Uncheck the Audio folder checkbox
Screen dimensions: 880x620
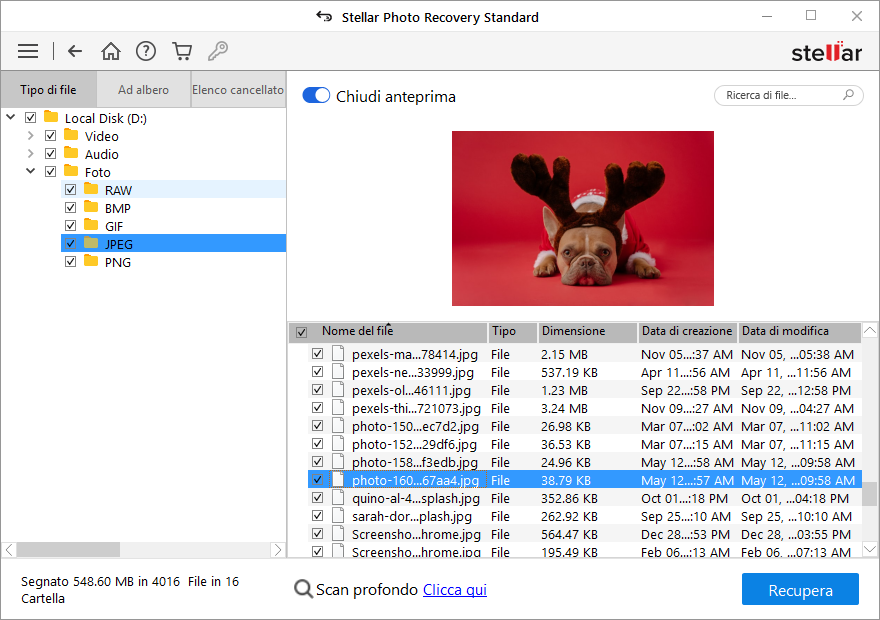coord(51,154)
